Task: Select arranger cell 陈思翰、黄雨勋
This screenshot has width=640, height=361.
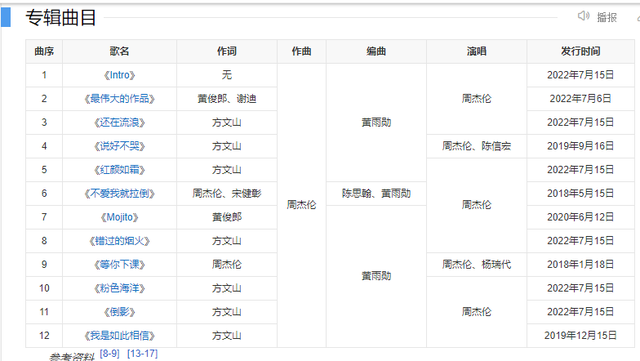Action: tap(376, 194)
